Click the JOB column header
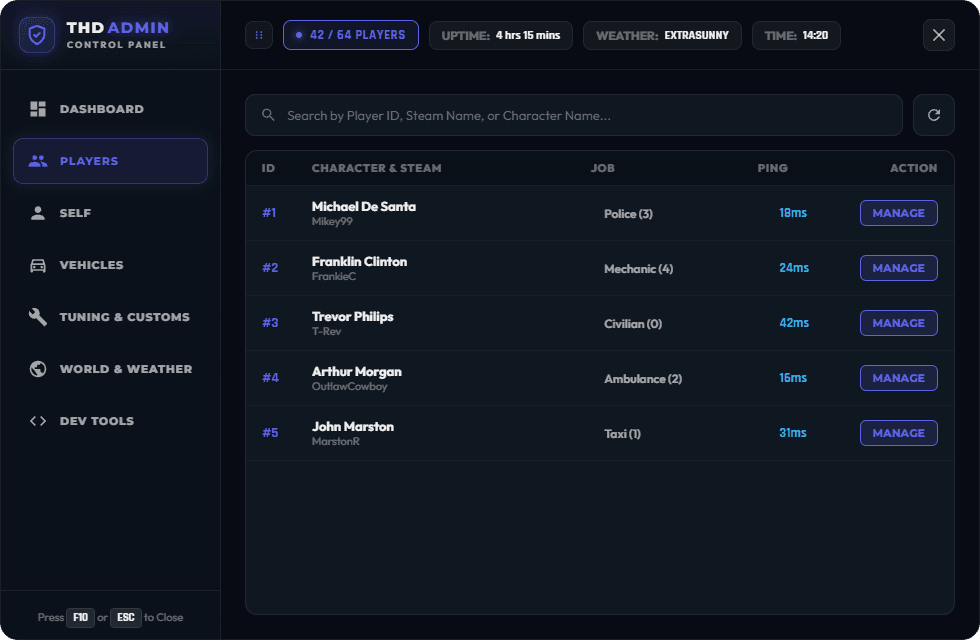980x640 pixels. [x=602, y=168]
